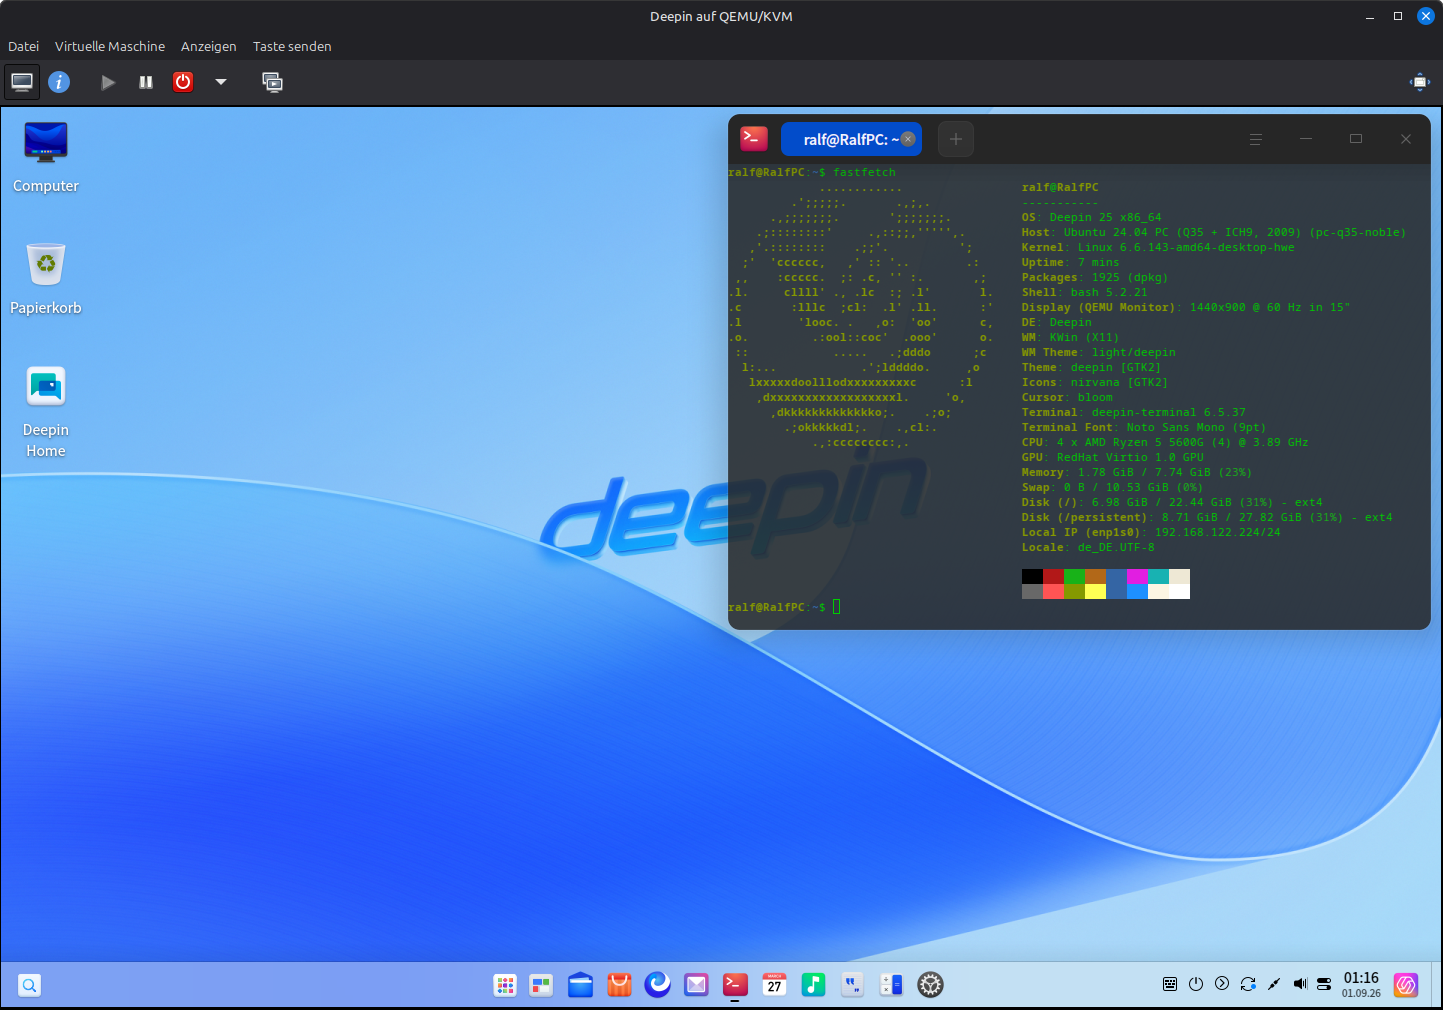Click the terminal icon in the dock
Screen dimensions: 1443x1010
[735, 985]
